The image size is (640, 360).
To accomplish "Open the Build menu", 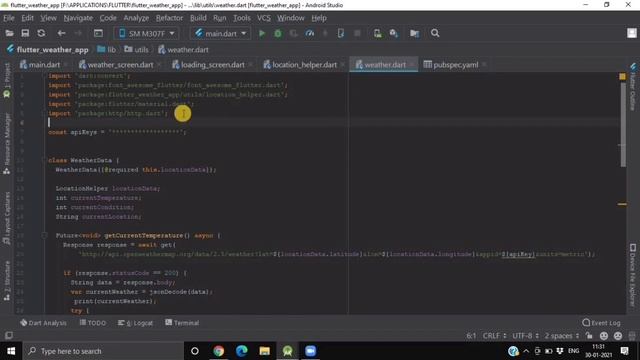I will click(x=198, y=18).
